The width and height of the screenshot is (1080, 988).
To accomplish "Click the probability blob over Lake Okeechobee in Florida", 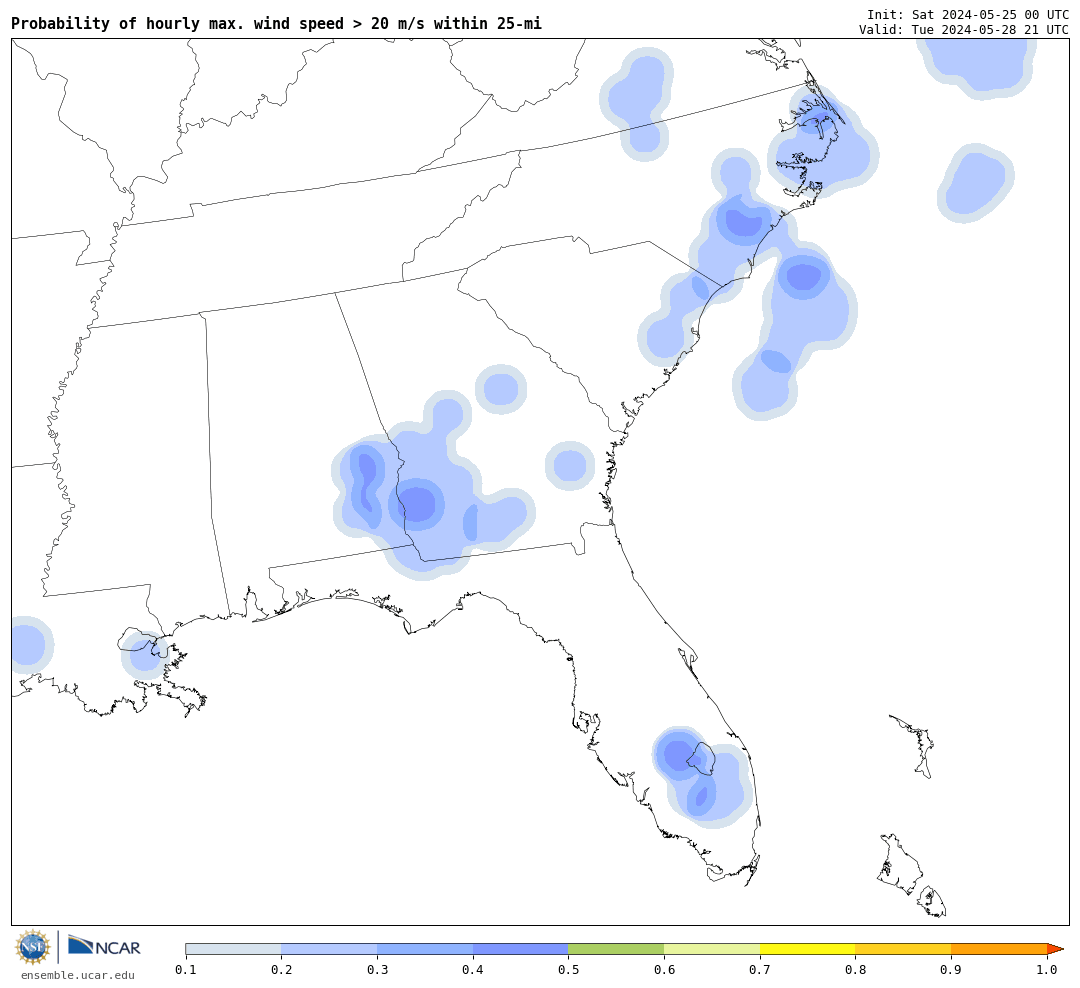I will [x=701, y=777].
